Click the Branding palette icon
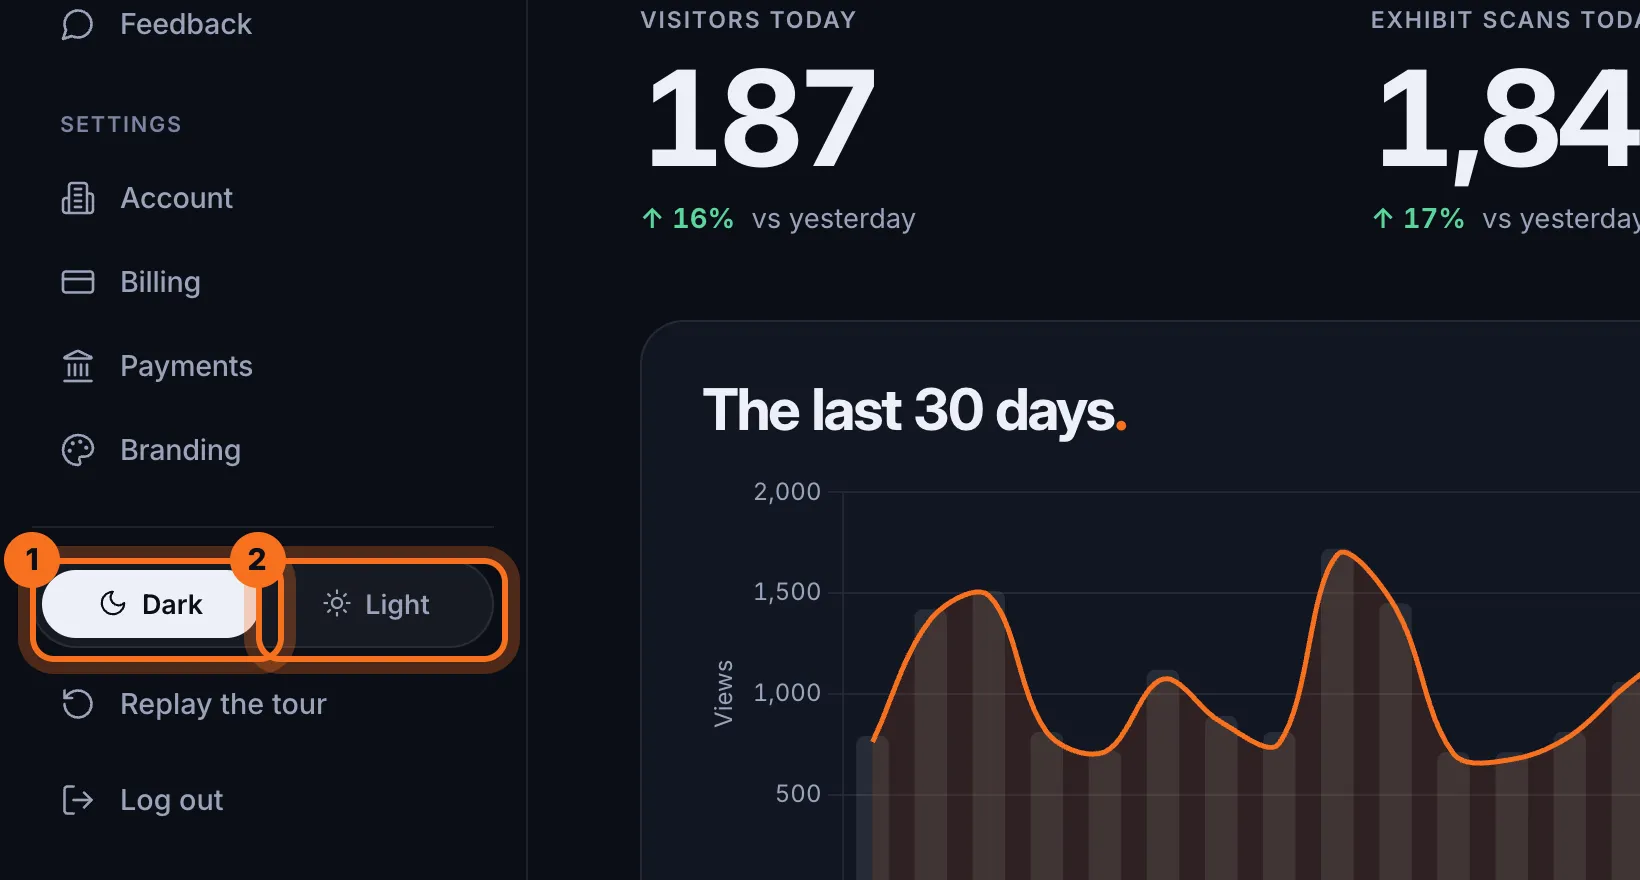1640x880 pixels. click(78, 450)
